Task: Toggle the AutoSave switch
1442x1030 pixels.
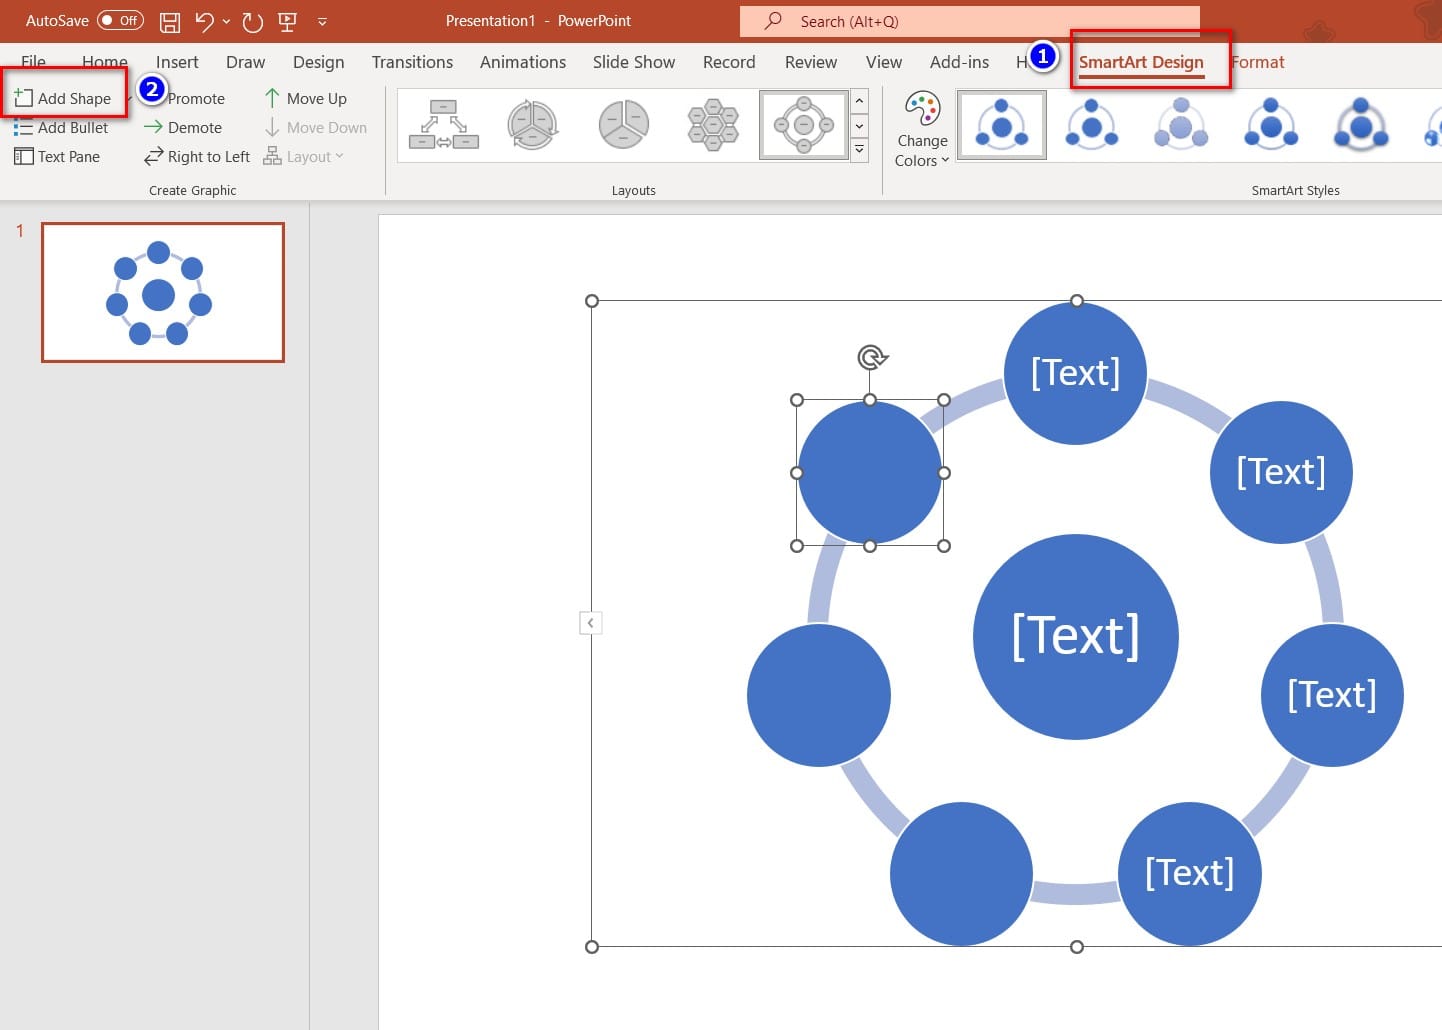Action: 120,20
